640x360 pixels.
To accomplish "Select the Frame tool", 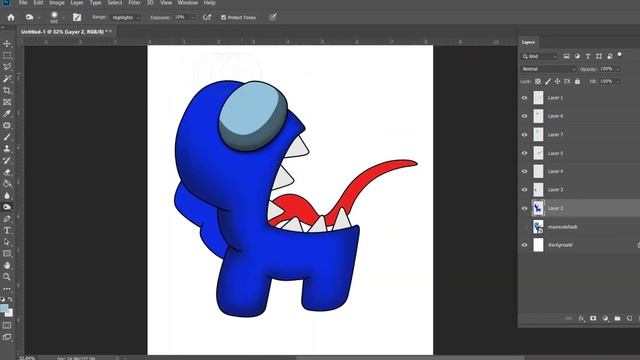I will (x=7, y=102).
